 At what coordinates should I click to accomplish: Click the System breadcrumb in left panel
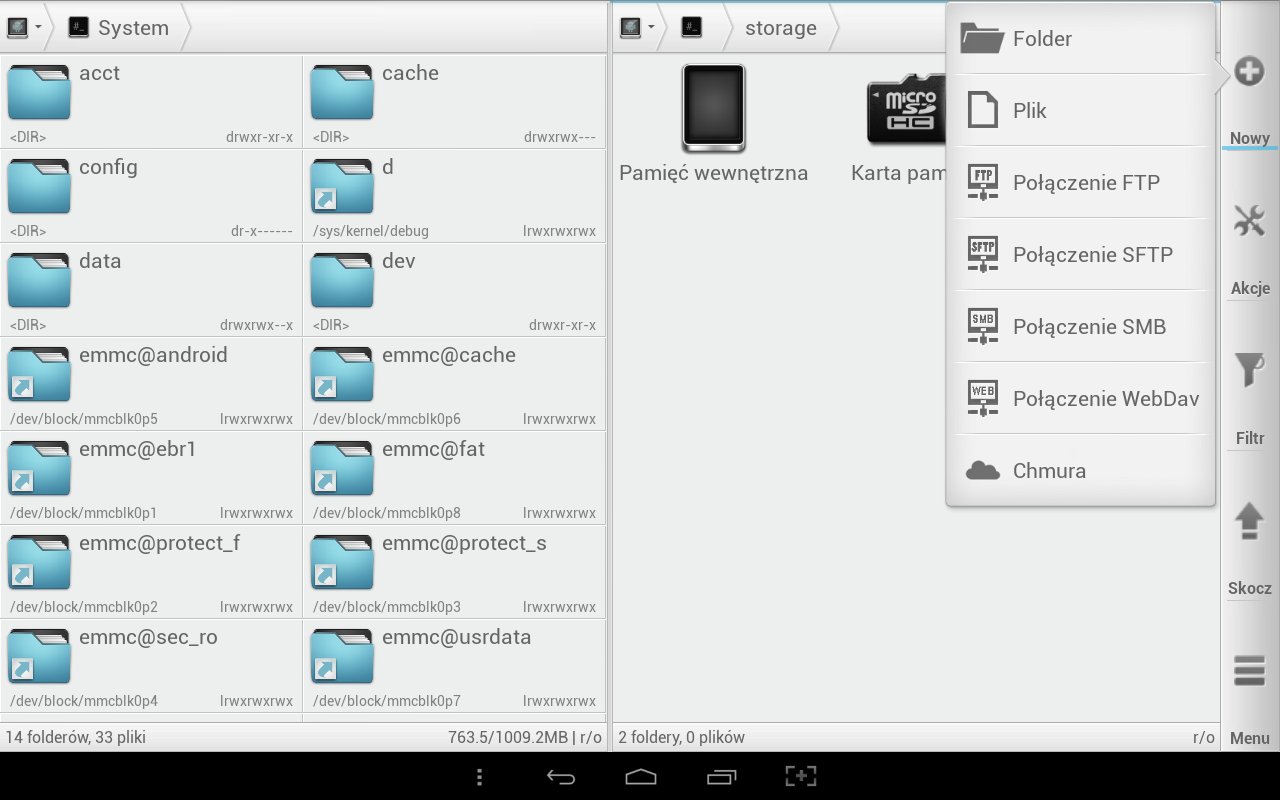pos(132,28)
